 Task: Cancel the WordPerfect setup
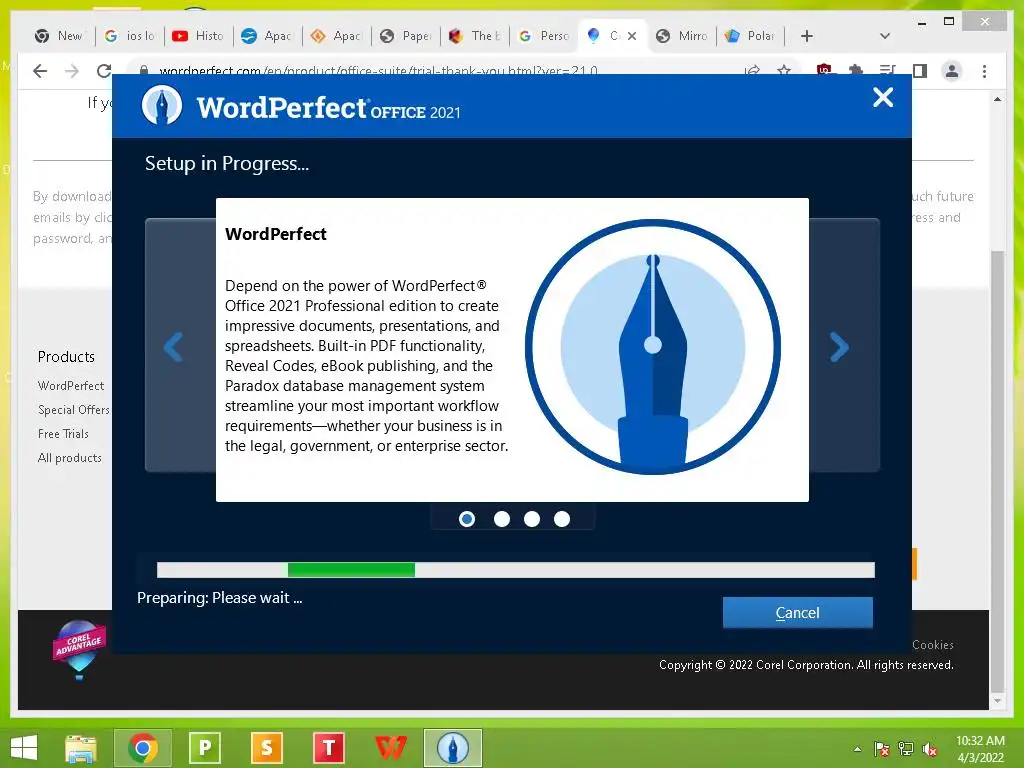click(797, 613)
